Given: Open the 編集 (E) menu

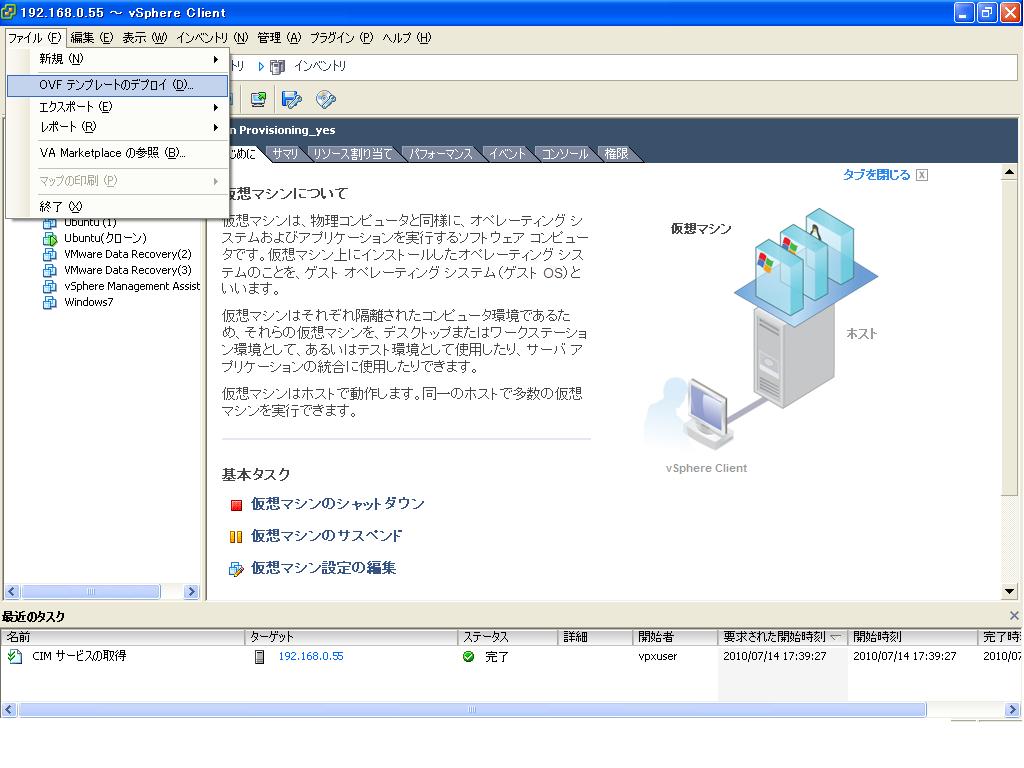Looking at the screenshot, I should (91, 38).
